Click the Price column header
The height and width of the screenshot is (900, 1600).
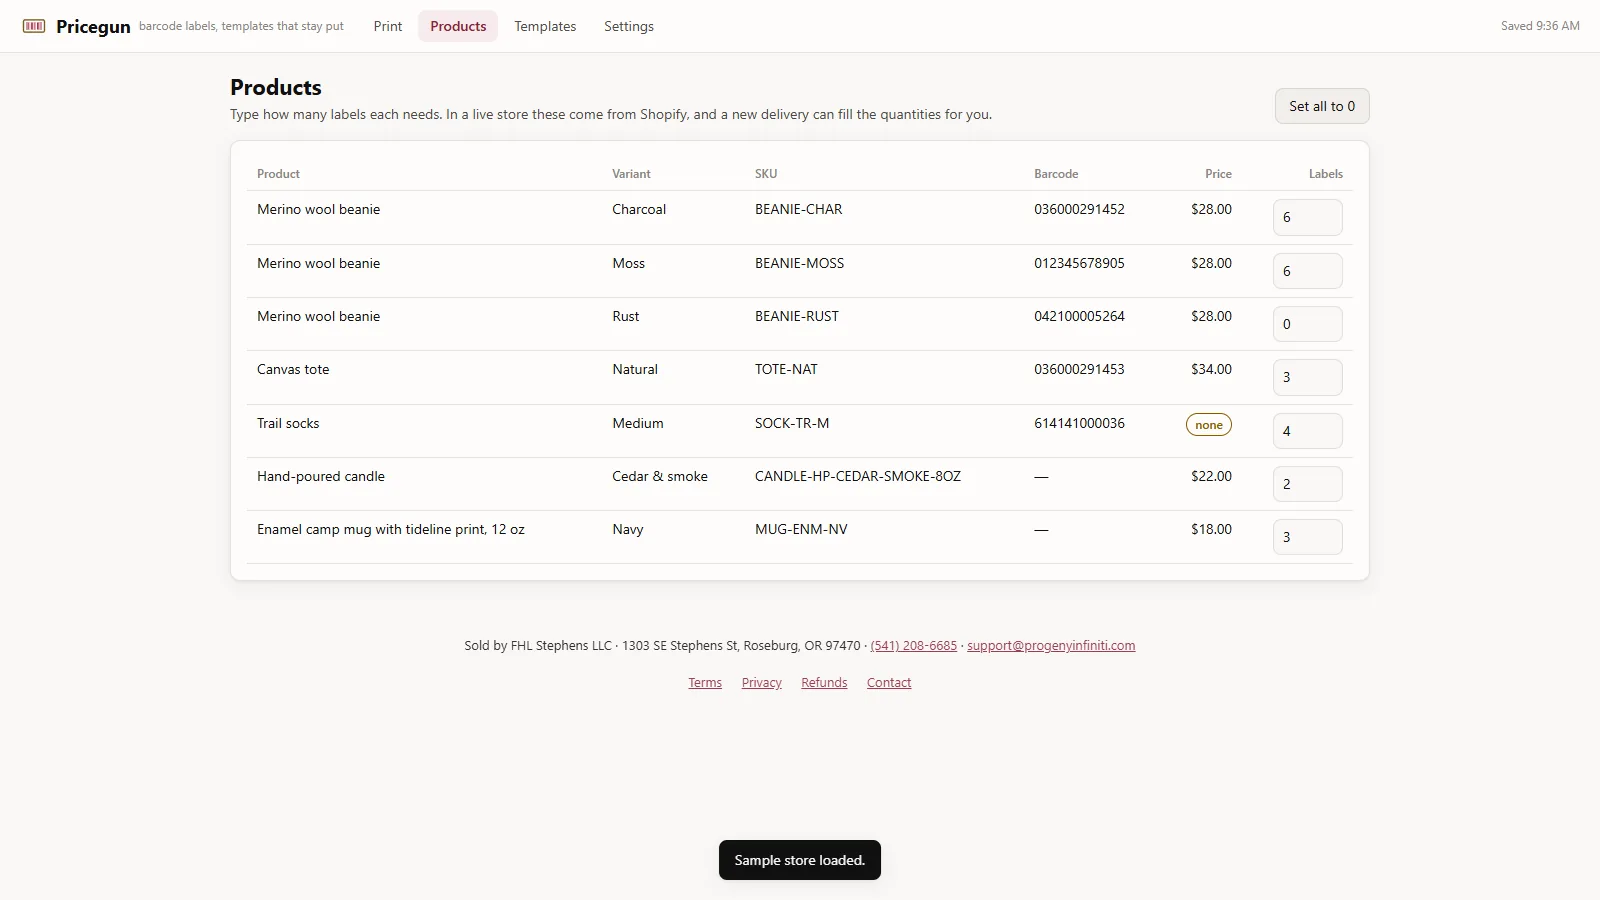[1218, 174]
